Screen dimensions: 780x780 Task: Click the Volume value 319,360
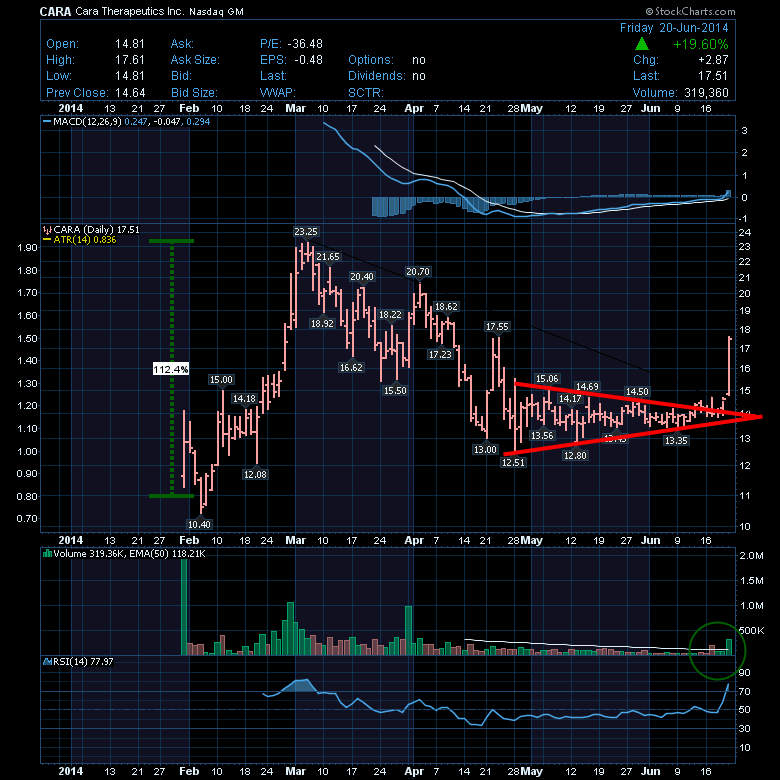click(706, 93)
